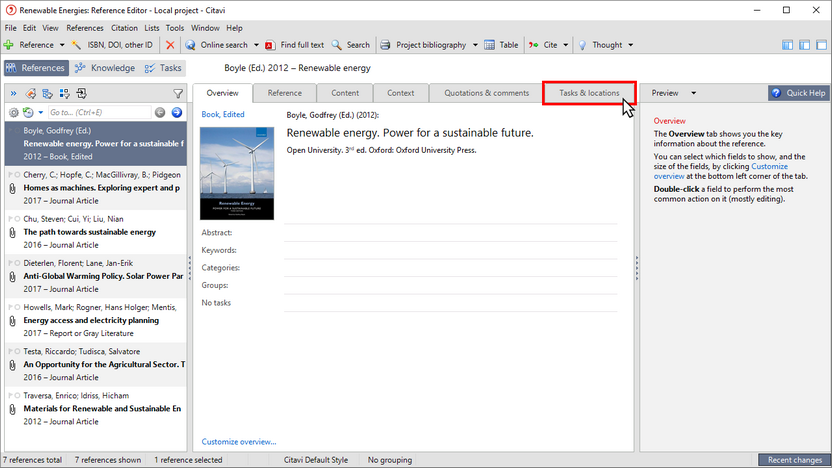The width and height of the screenshot is (832, 468).
Task: Open the Reference button dropdown arrow
Action: tap(62, 45)
